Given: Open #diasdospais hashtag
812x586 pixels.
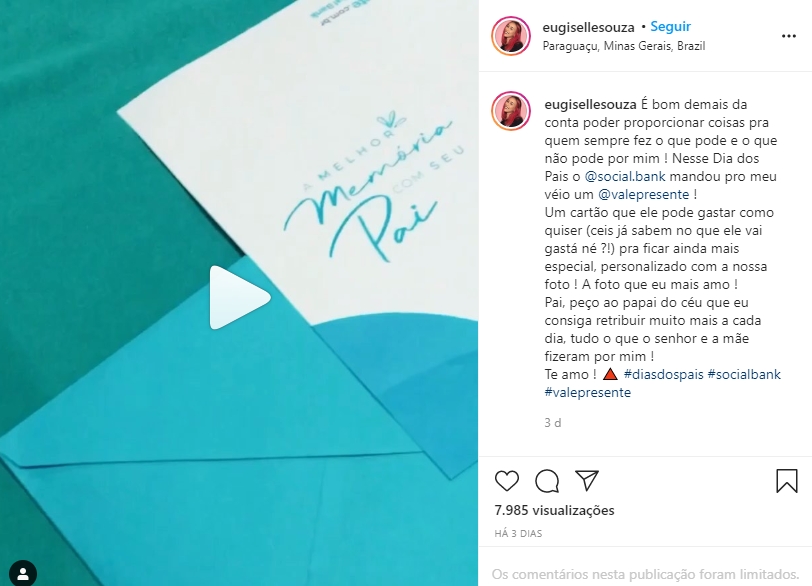Looking at the screenshot, I should coord(663,374).
